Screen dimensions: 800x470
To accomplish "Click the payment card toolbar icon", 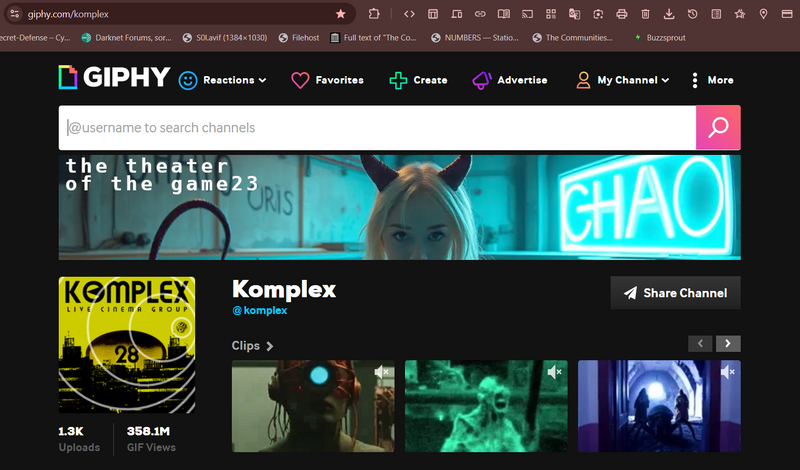I will click(787, 14).
